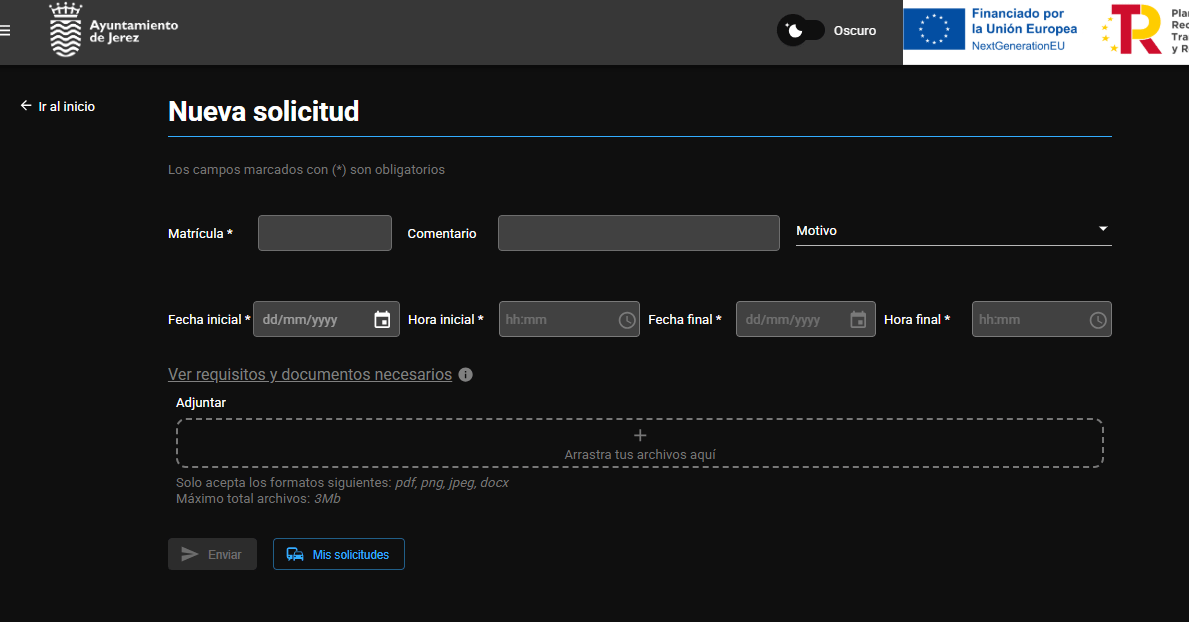Open clock picker for Hora inicial
1189x622 pixels.
pos(627,320)
